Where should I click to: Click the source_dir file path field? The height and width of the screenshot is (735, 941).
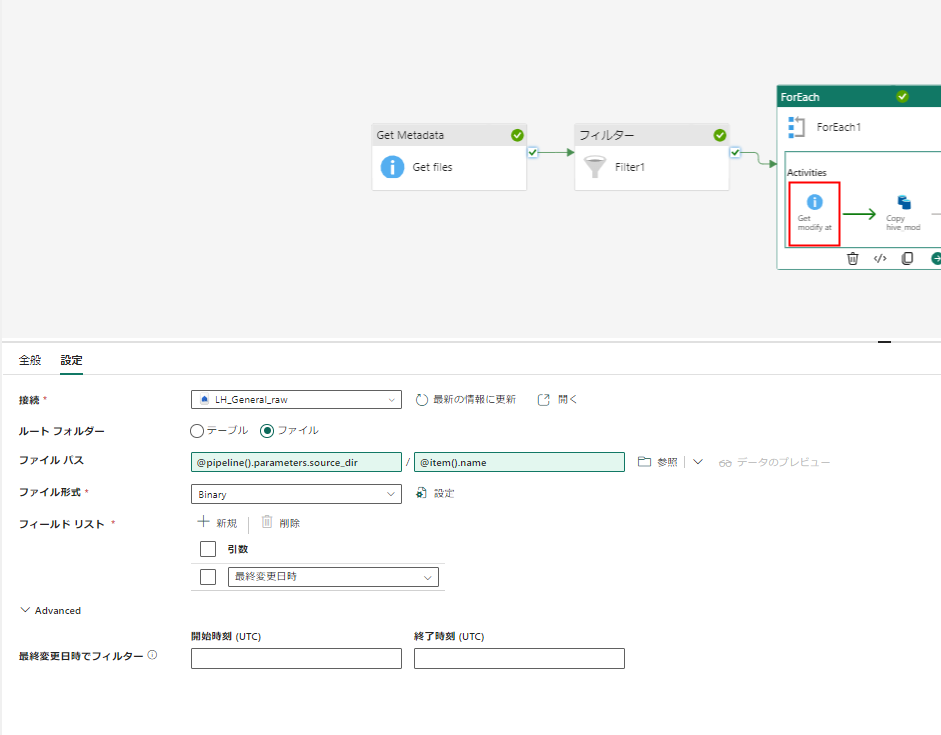(296, 462)
